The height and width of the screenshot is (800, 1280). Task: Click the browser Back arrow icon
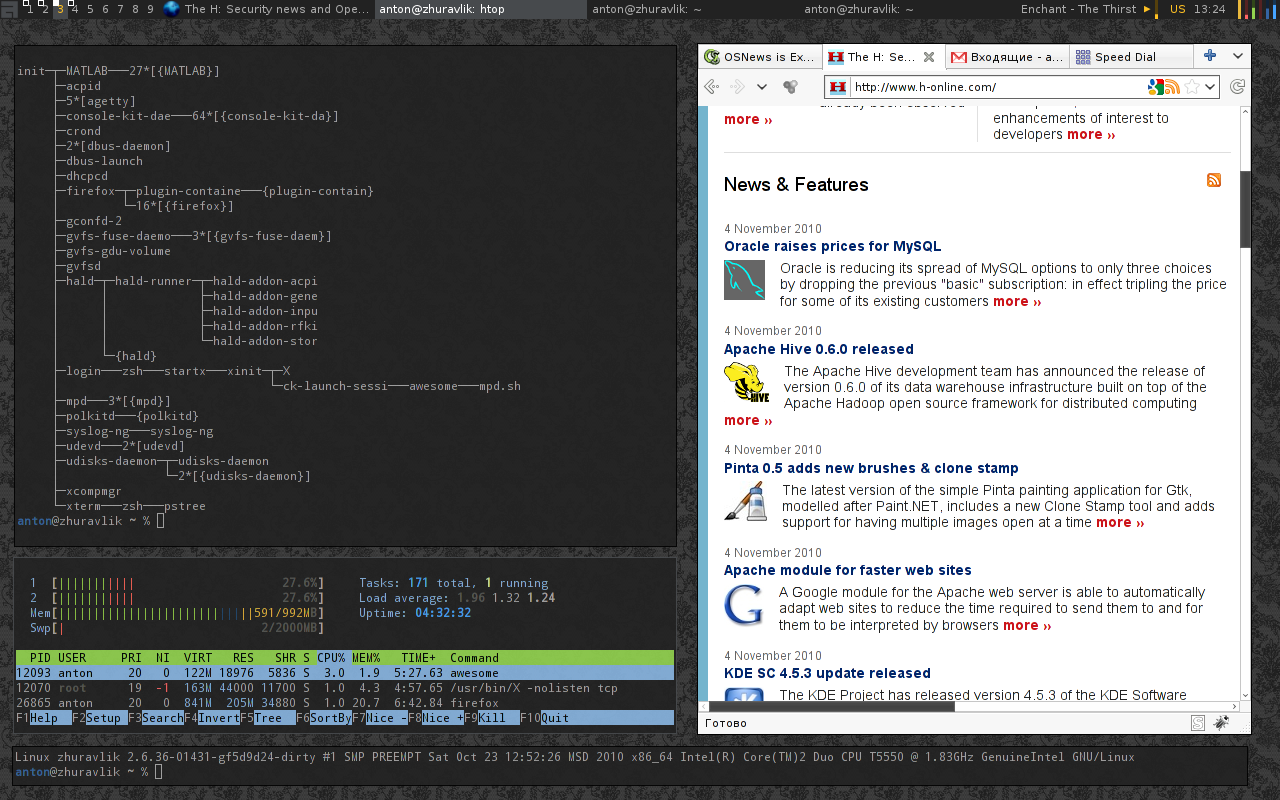712,87
